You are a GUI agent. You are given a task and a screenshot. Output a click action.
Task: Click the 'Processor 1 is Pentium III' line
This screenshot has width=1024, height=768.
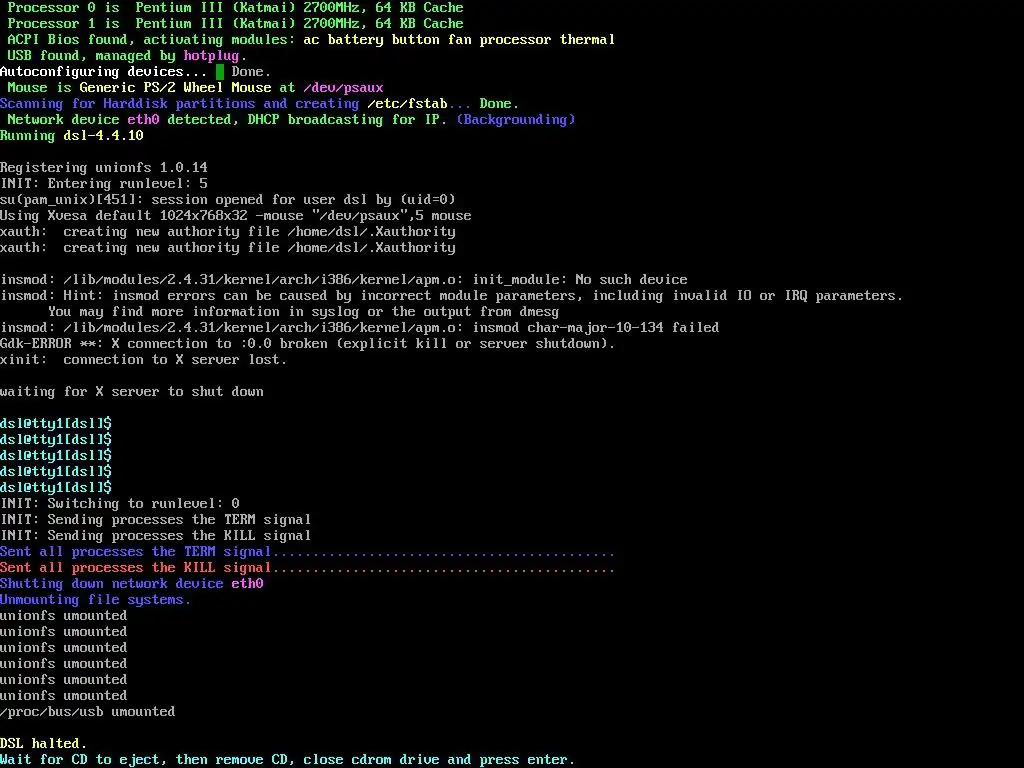point(235,24)
